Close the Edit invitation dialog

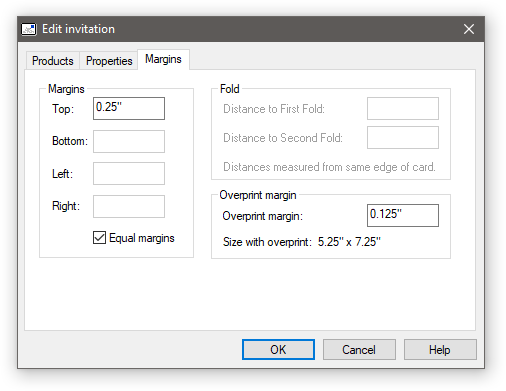[469, 29]
